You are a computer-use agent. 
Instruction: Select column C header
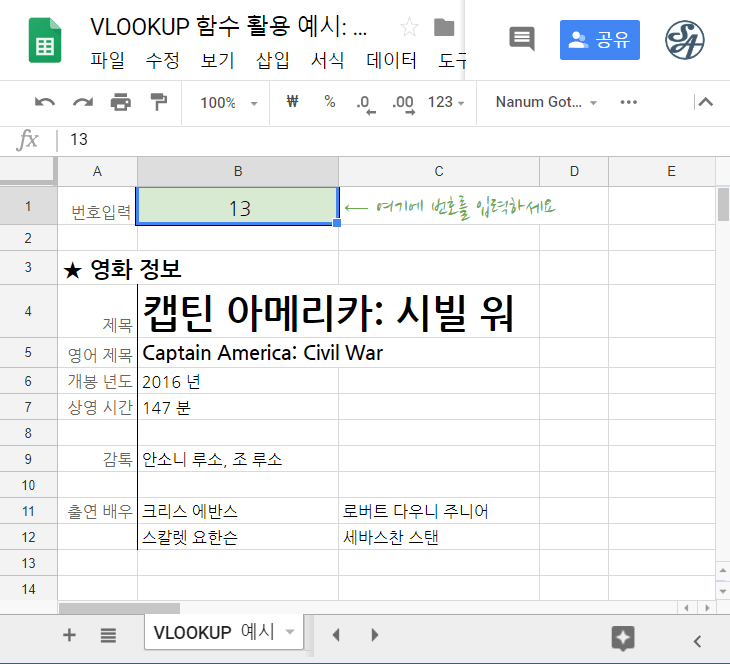tap(439, 171)
